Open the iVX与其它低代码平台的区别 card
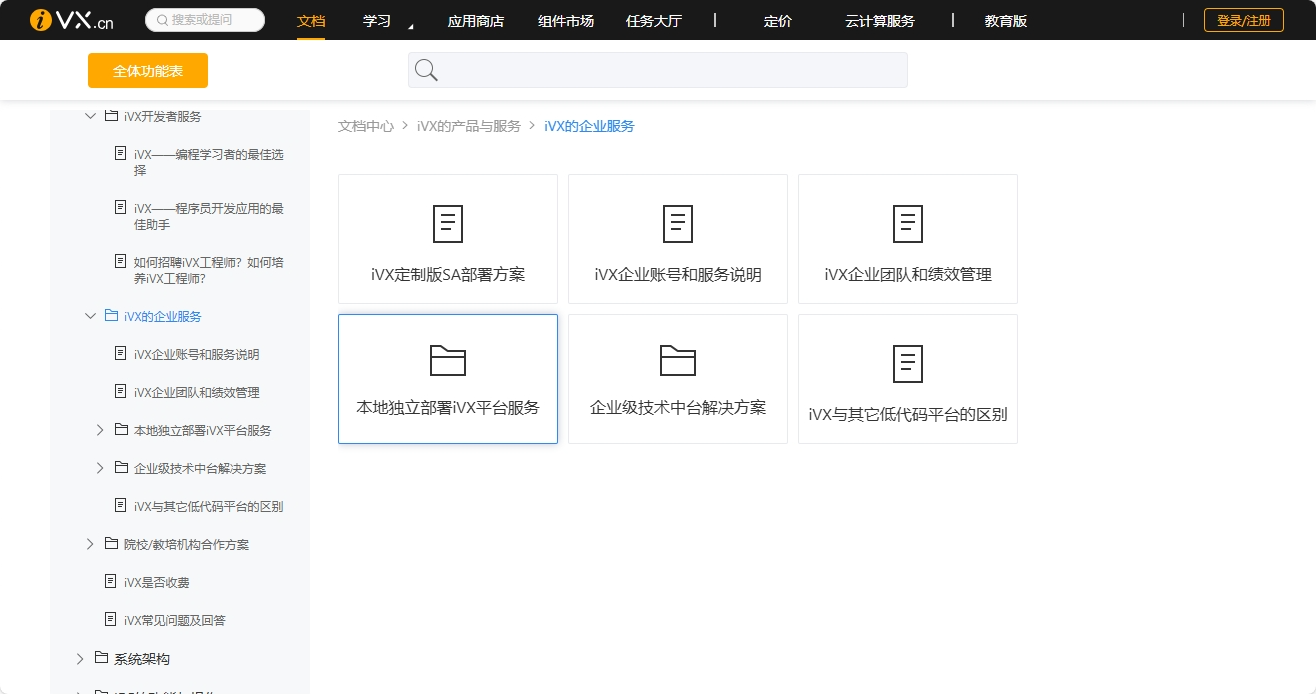 (908, 379)
